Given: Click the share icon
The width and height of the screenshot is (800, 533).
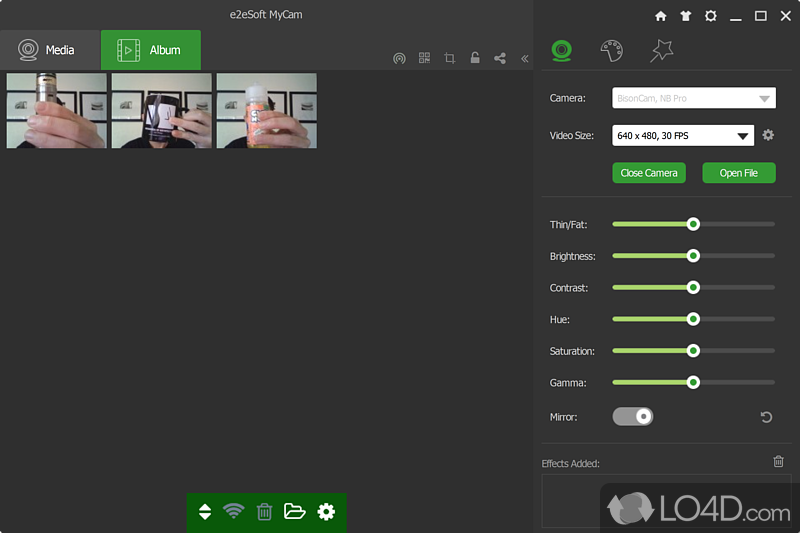Looking at the screenshot, I should (499, 59).
